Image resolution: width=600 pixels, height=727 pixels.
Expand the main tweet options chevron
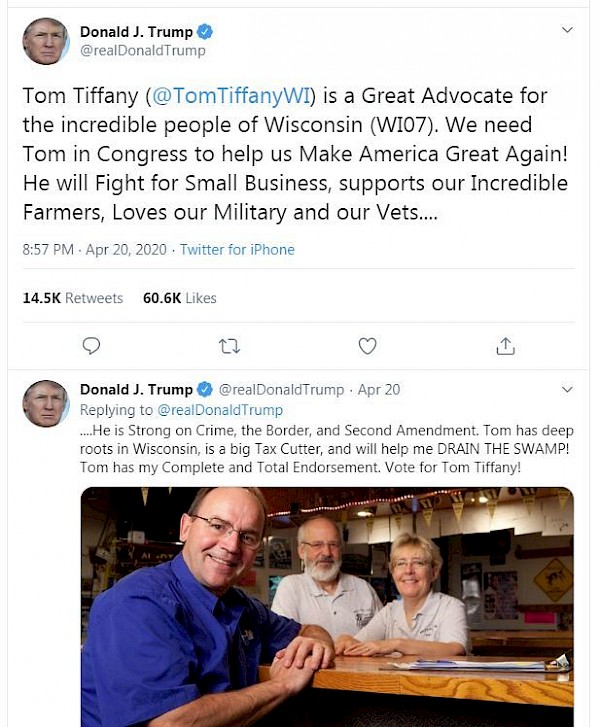[x=567, y=32]
